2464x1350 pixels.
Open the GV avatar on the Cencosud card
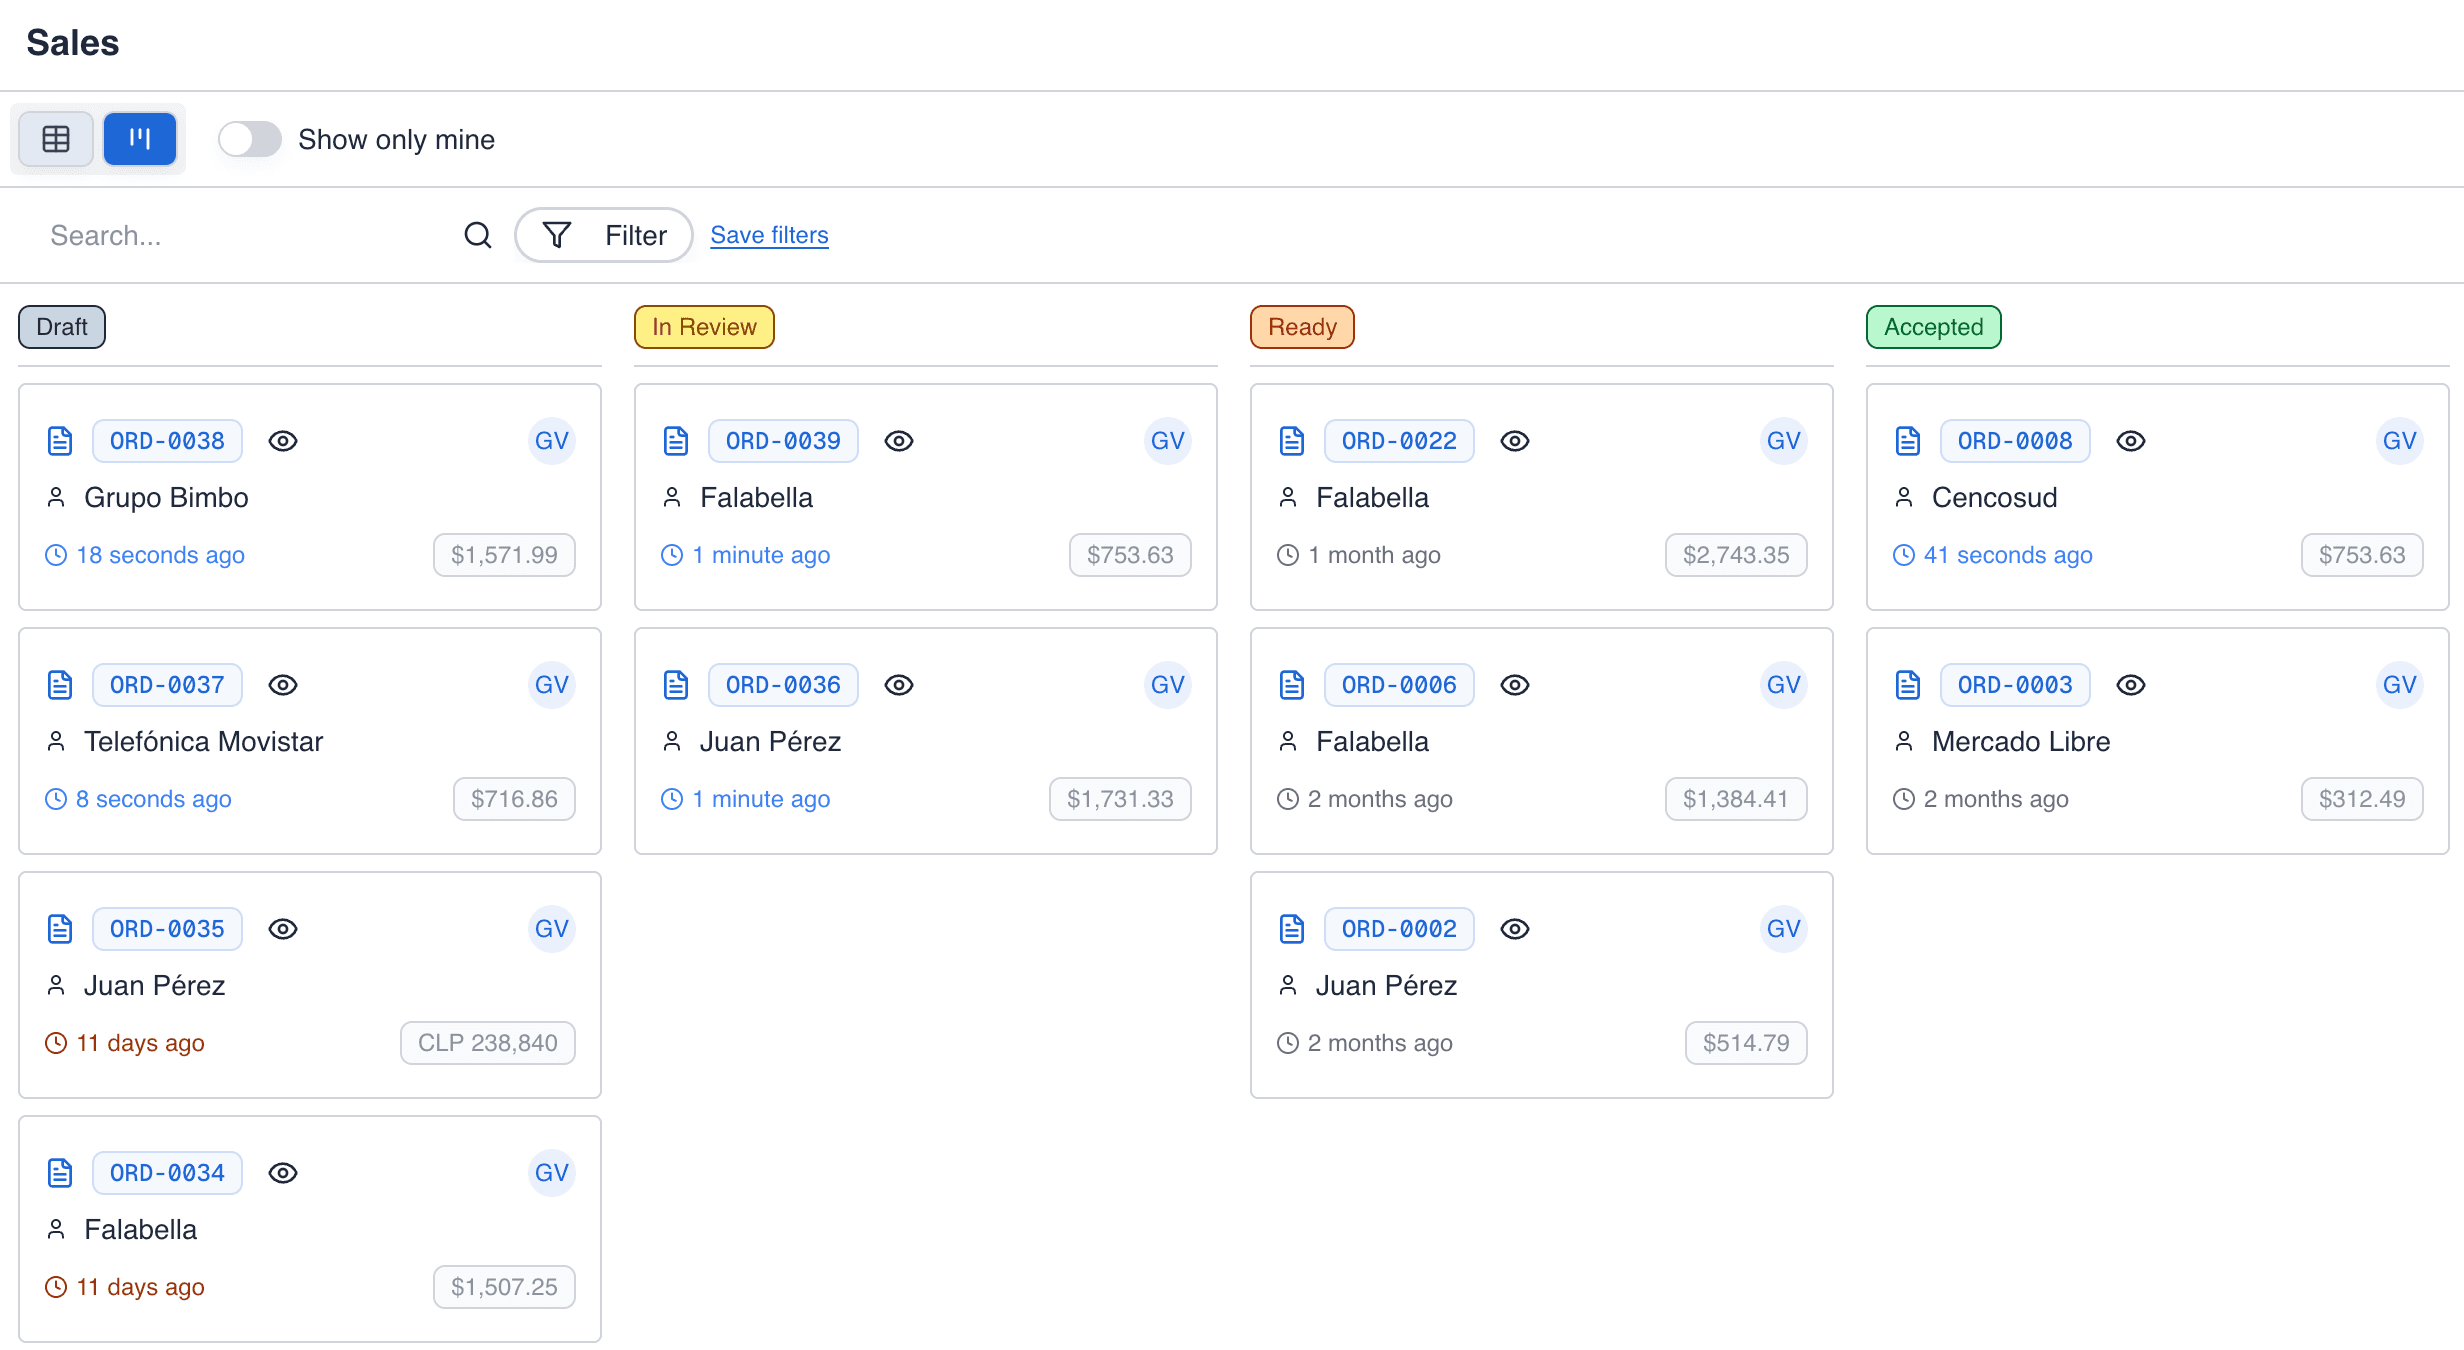pos(2399,440)
